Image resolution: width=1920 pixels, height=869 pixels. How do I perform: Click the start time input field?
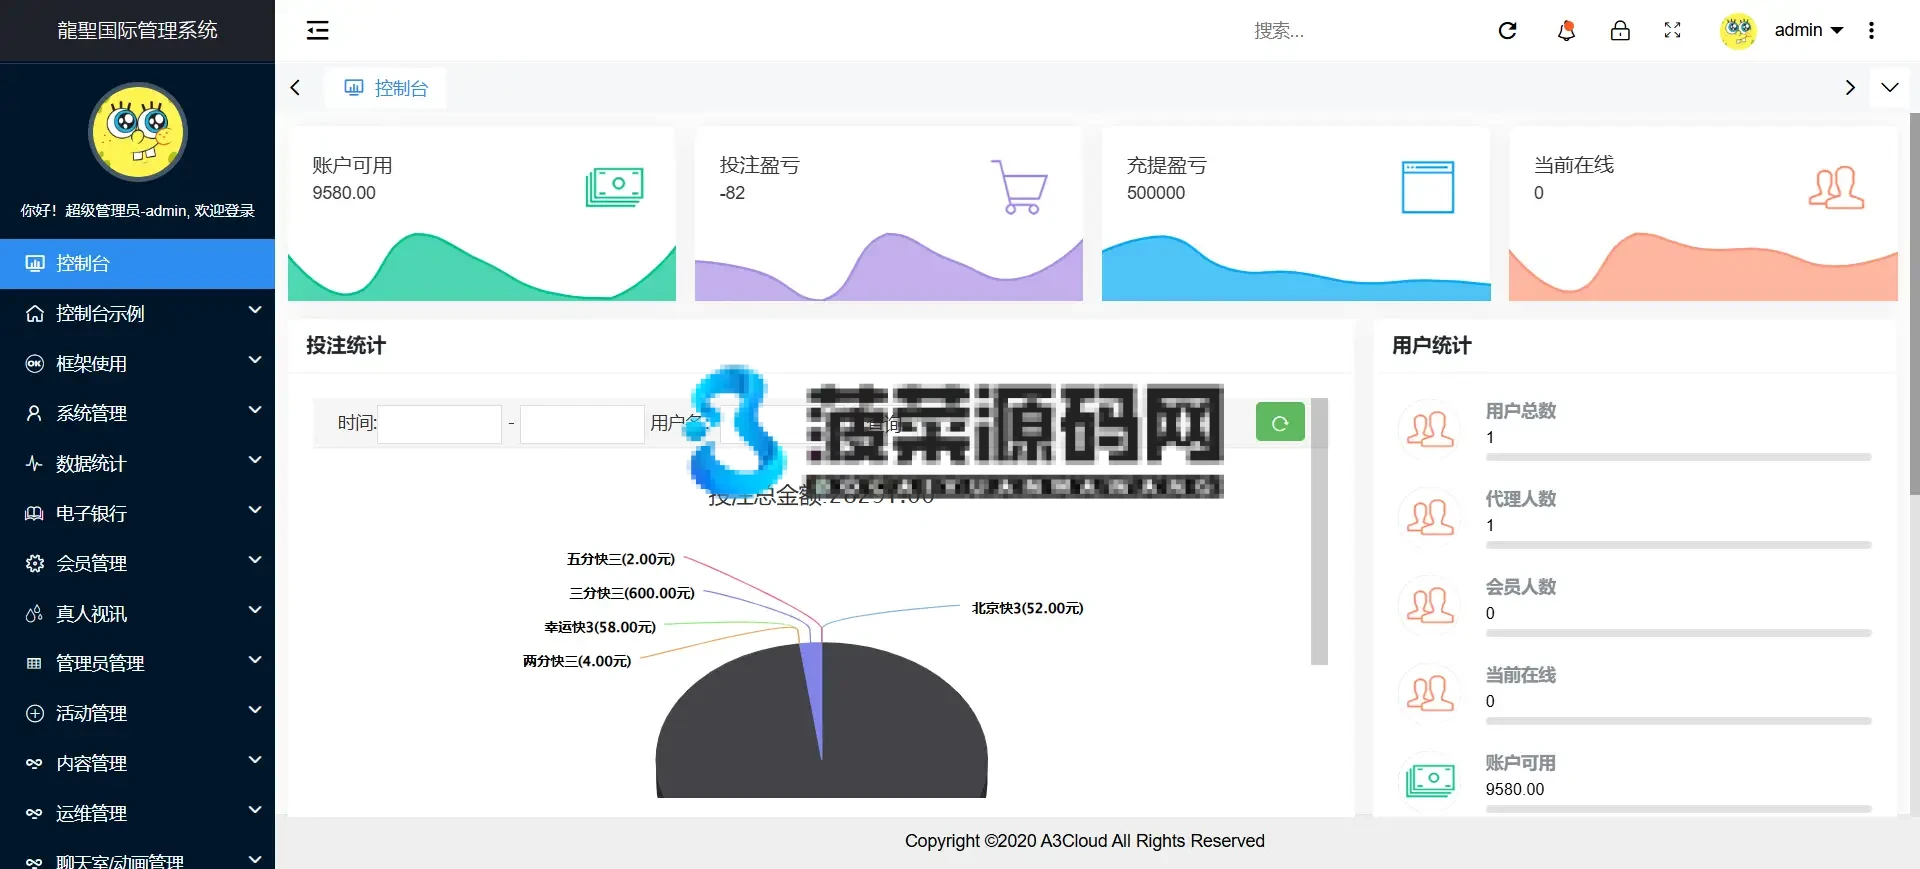click(x=439, y=424)
